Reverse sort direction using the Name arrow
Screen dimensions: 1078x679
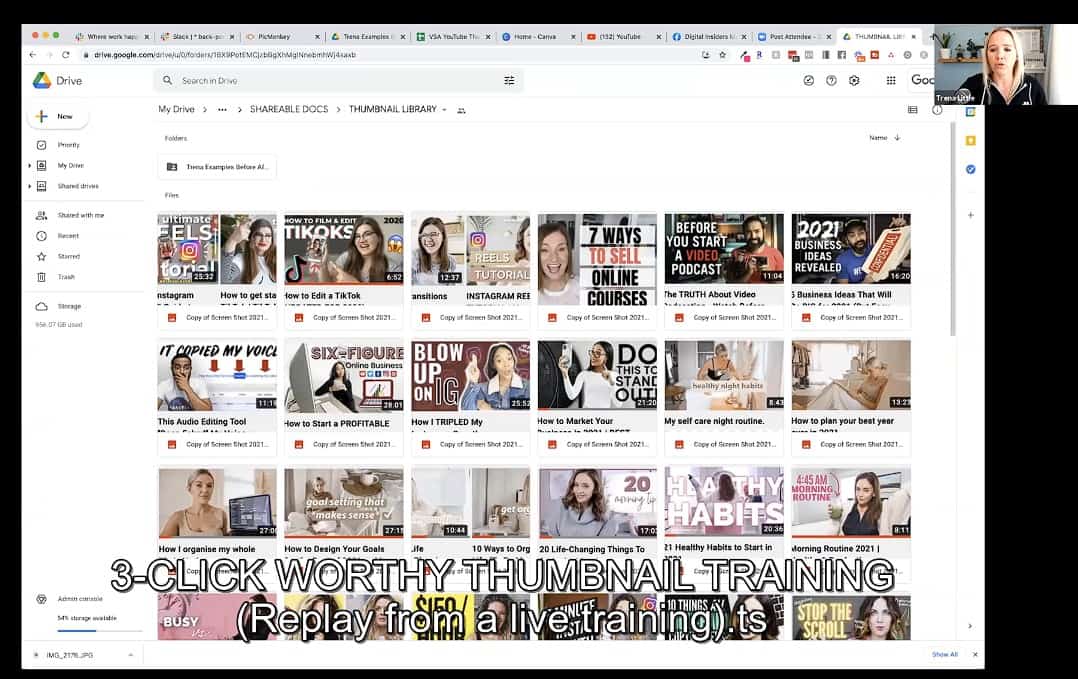[x=897, y=138]
